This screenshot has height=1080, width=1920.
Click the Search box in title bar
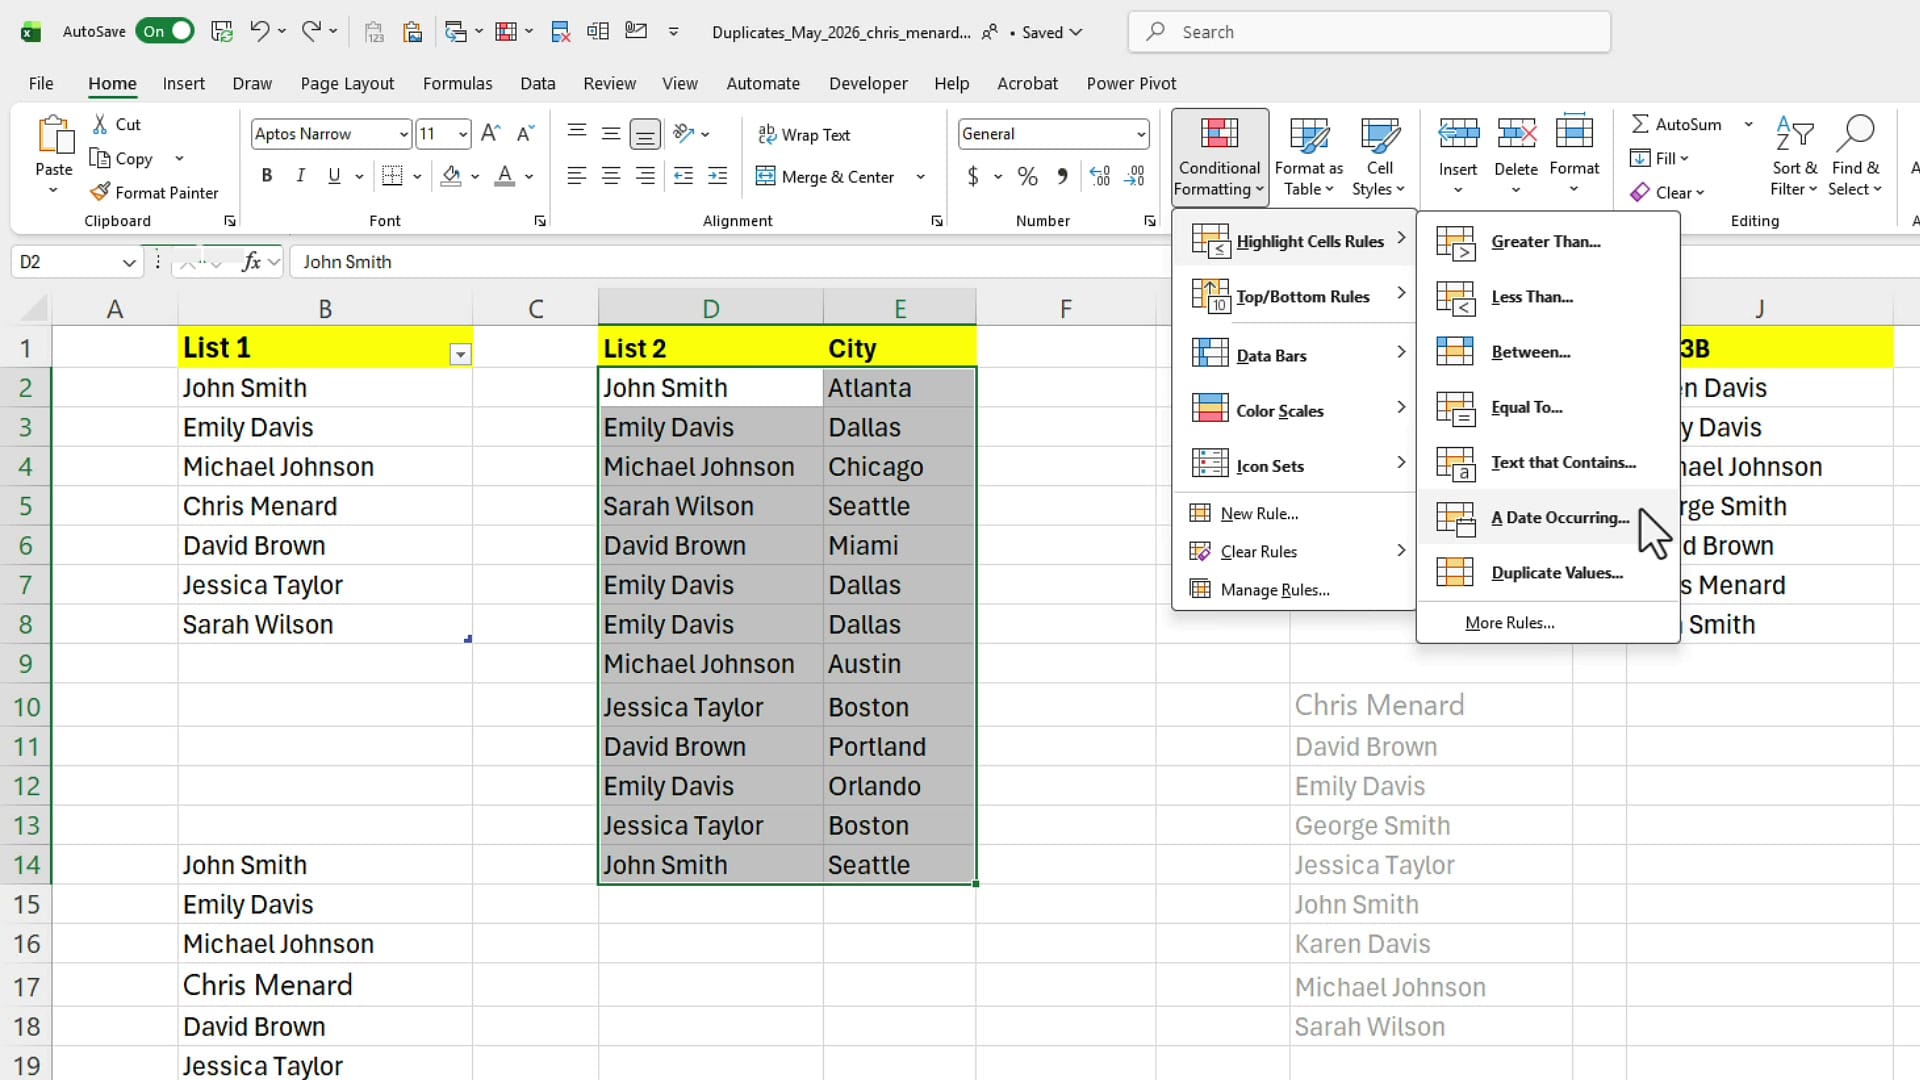1369,32
